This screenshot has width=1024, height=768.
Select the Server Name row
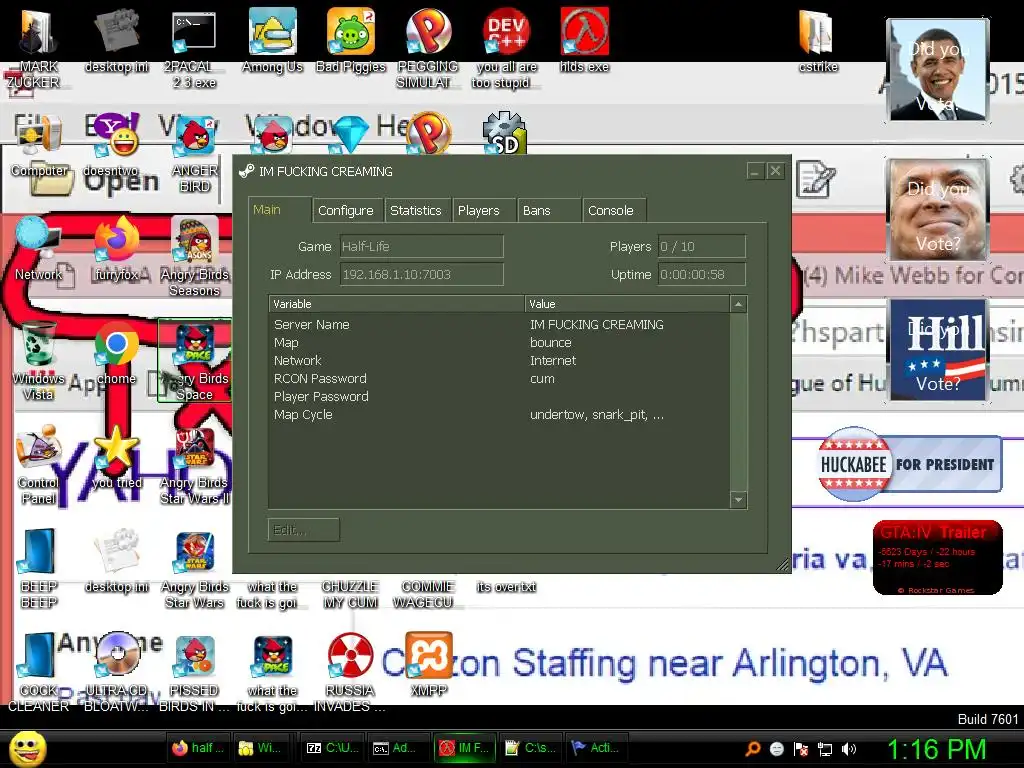(x=500, y=325)
